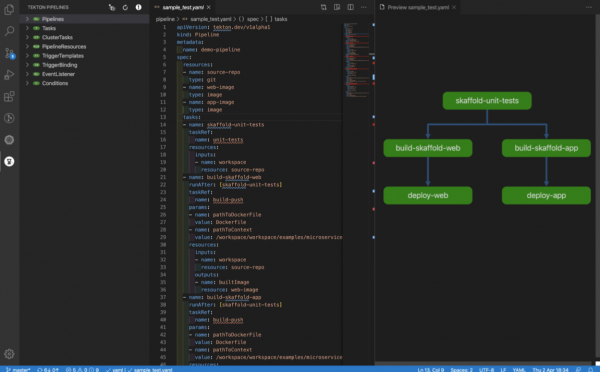Click the Preview panel horizontal scrollbar
Image resolution: width=600 pixels, height=372 pixels.
483,363
